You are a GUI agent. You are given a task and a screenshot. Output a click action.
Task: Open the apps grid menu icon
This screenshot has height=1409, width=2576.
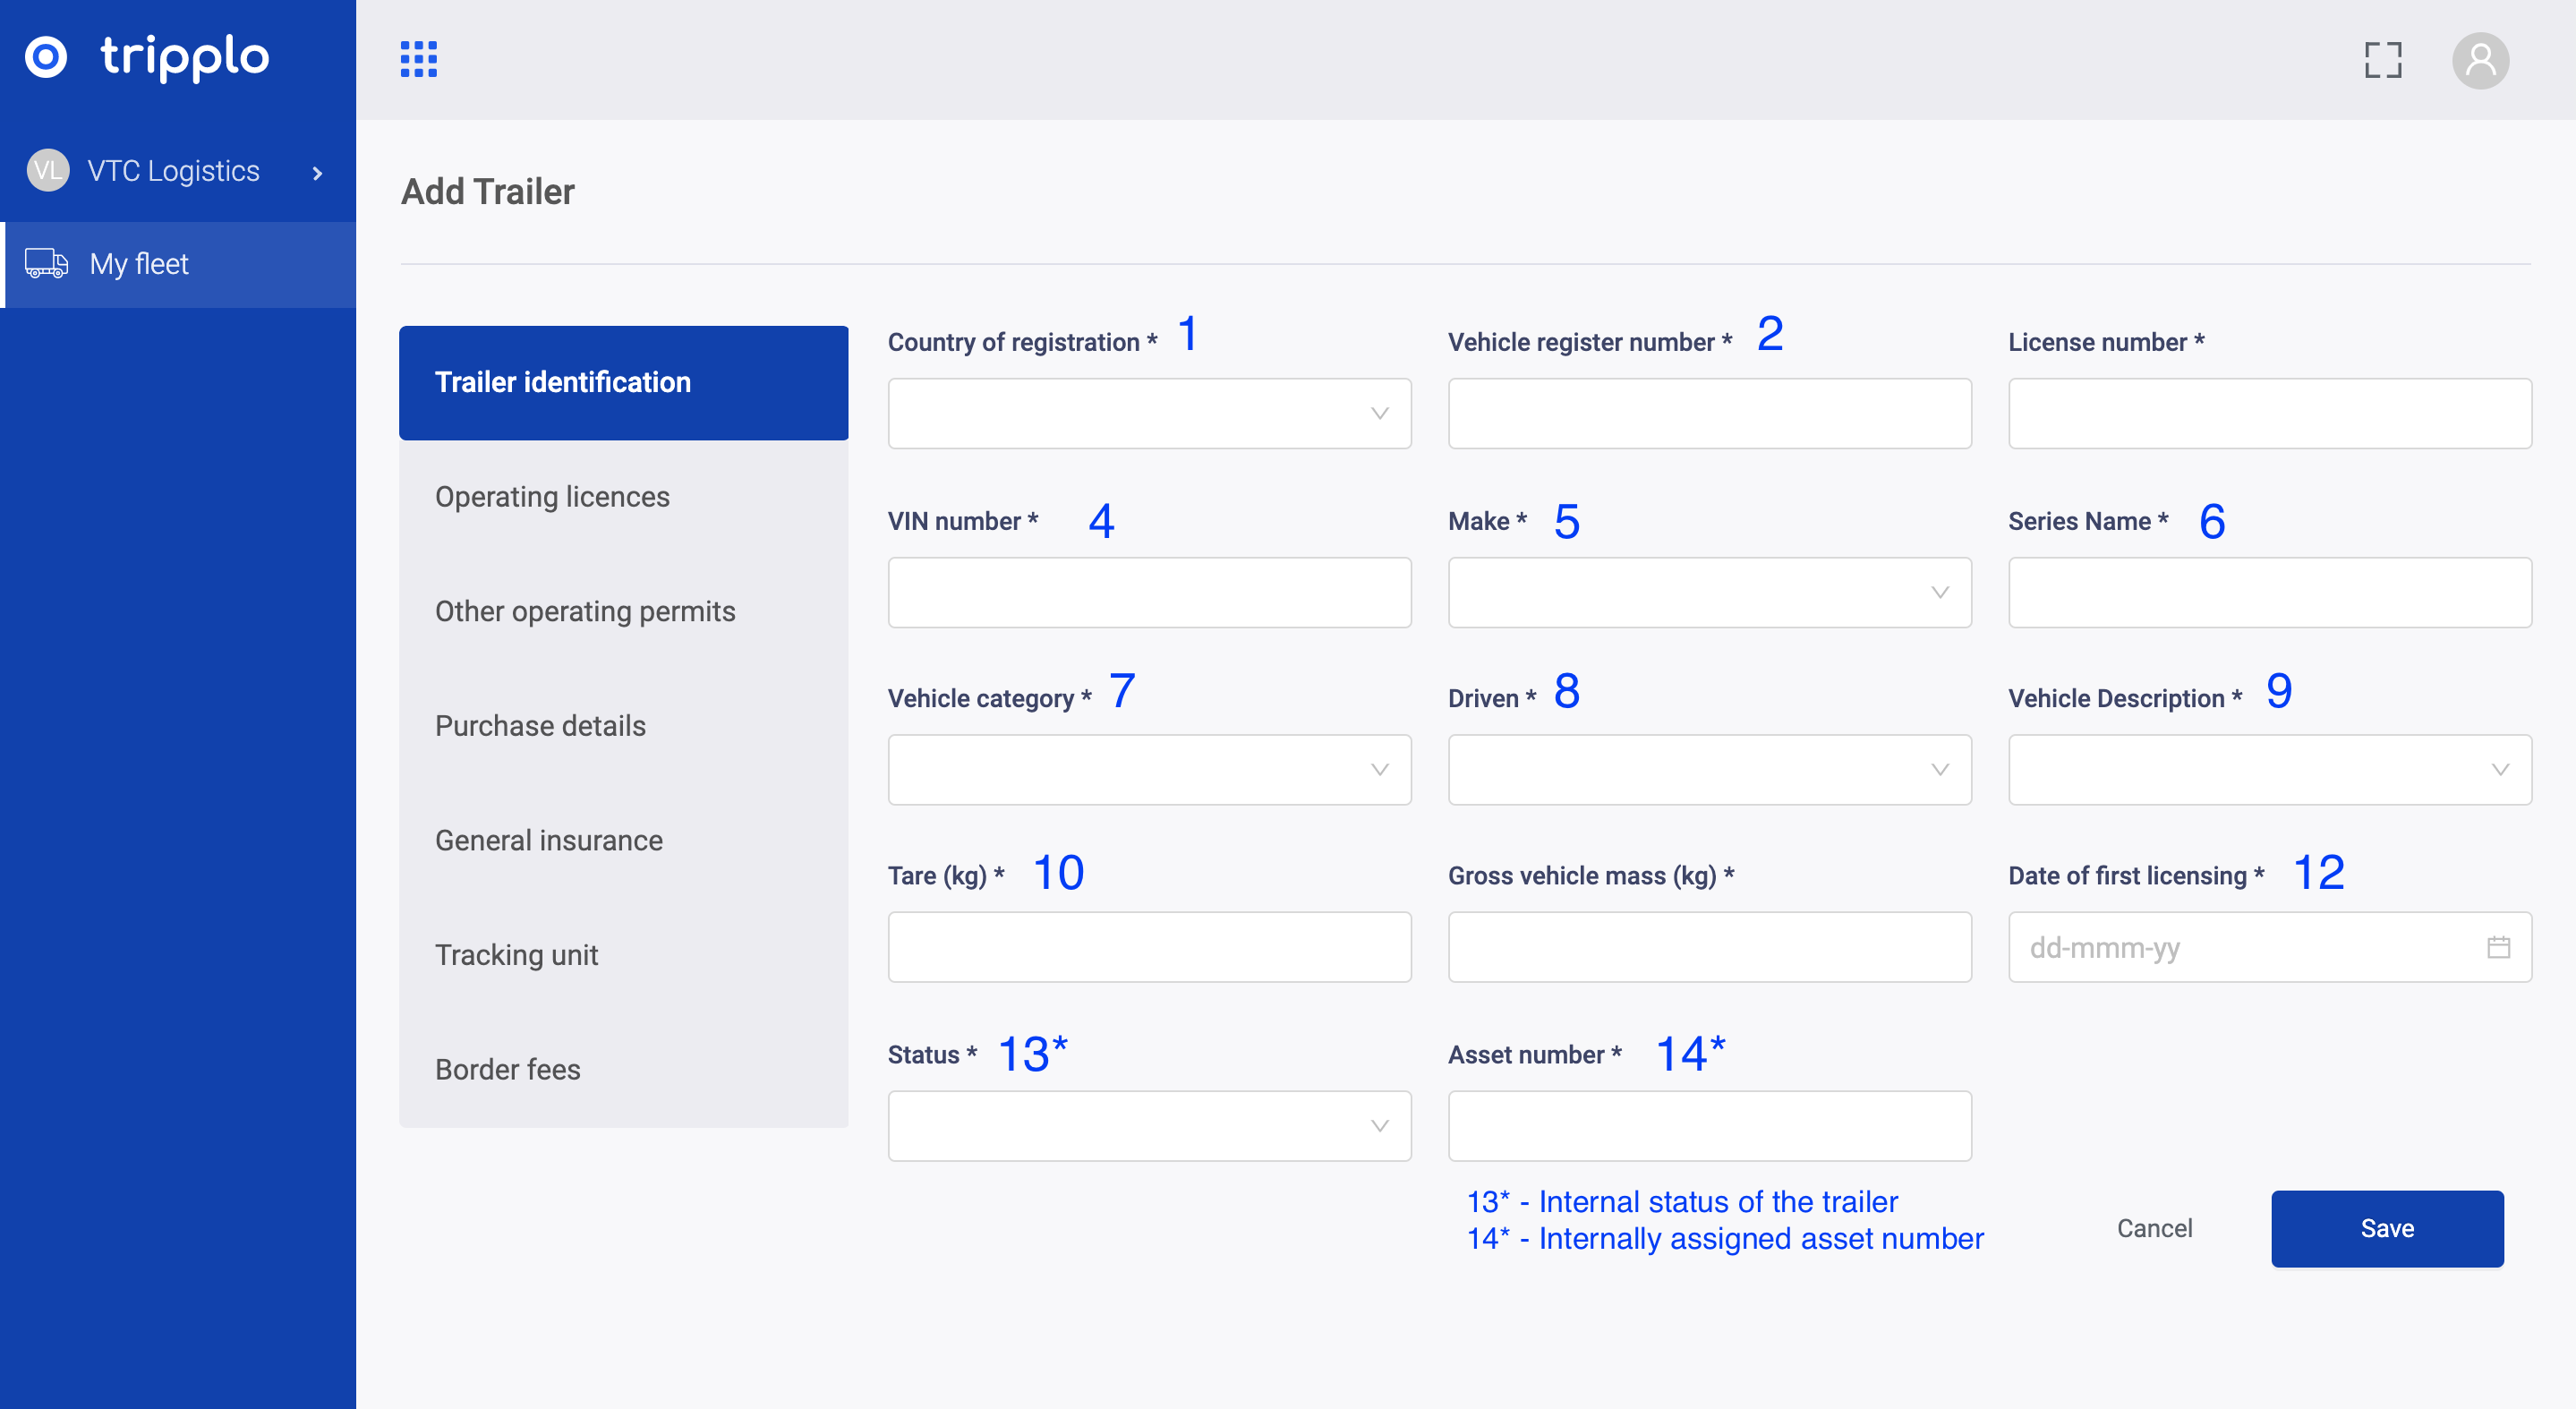[418, 59]
